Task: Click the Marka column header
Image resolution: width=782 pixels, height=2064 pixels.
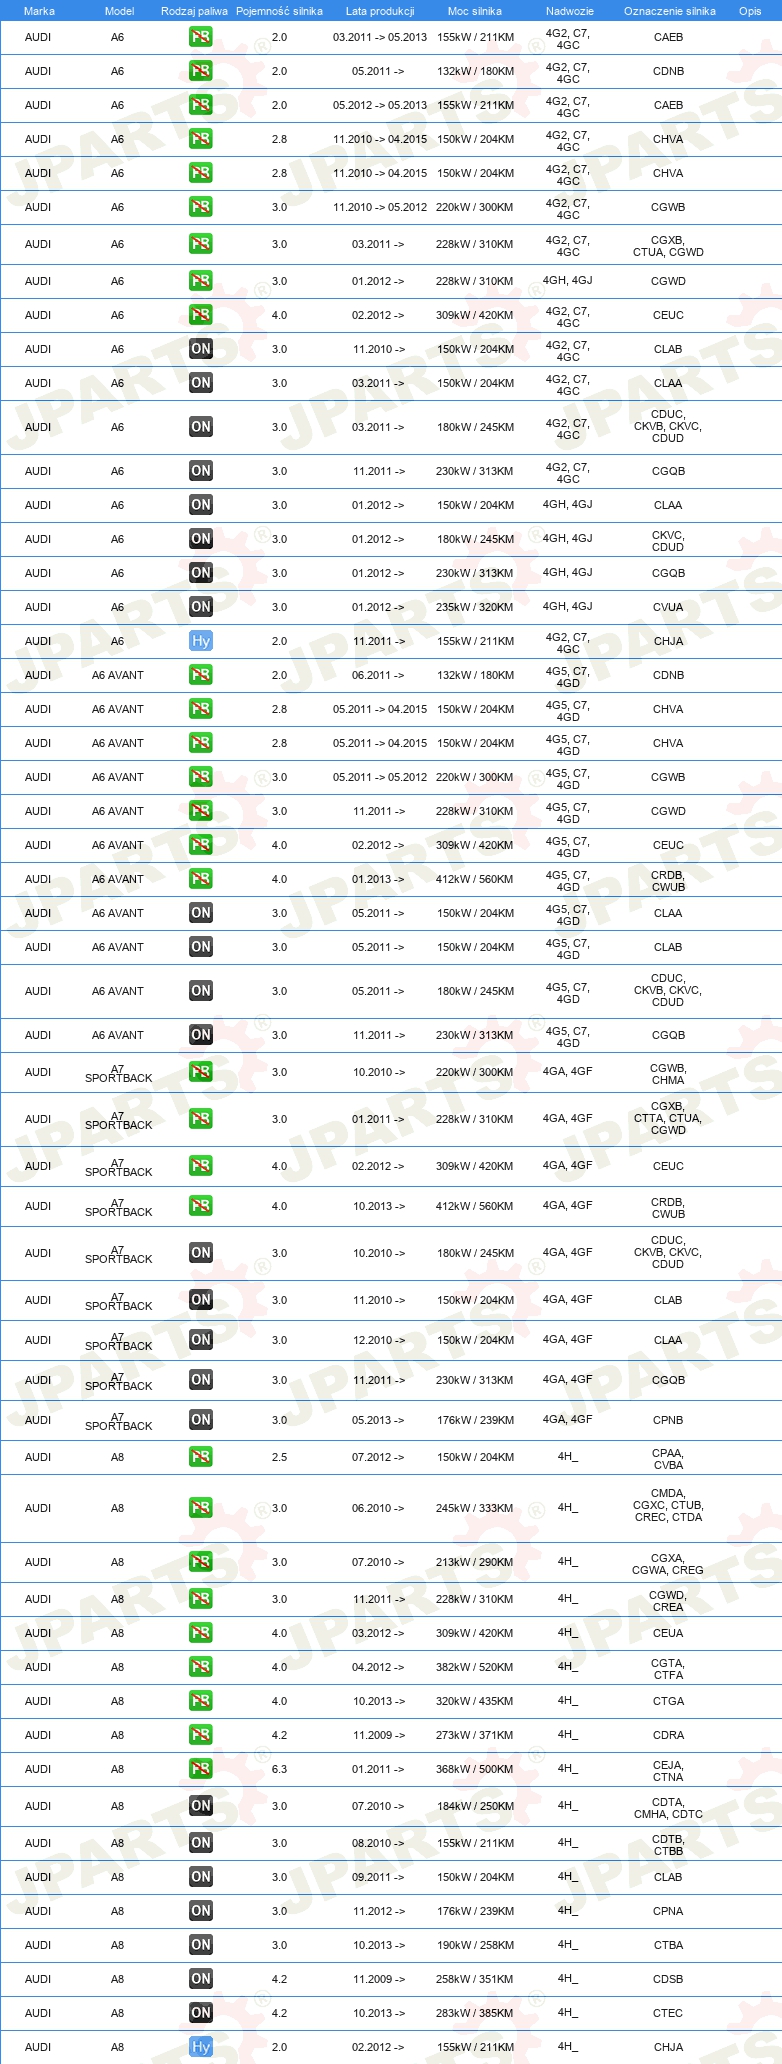Action: 39,11
